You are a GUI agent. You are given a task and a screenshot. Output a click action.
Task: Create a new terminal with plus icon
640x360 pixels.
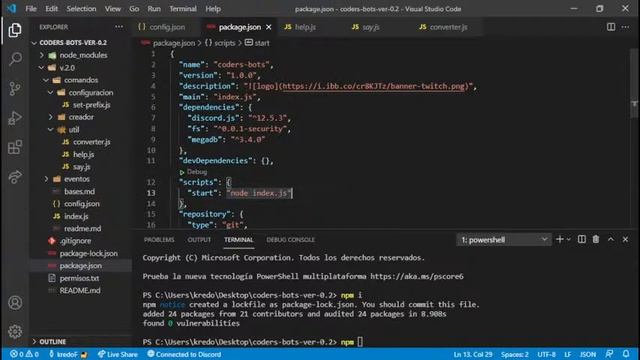pyautogui.click(x=560, y=240)
